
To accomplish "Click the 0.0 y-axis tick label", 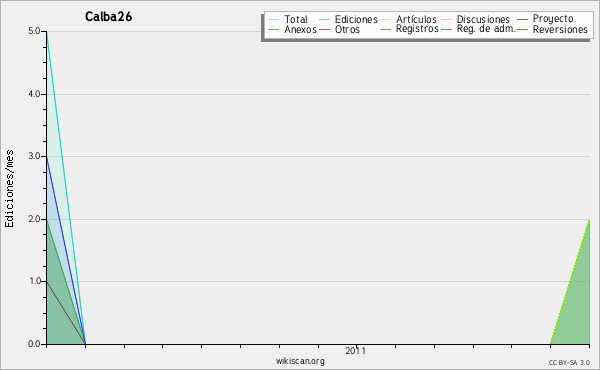I will click(x=34, y=344).
